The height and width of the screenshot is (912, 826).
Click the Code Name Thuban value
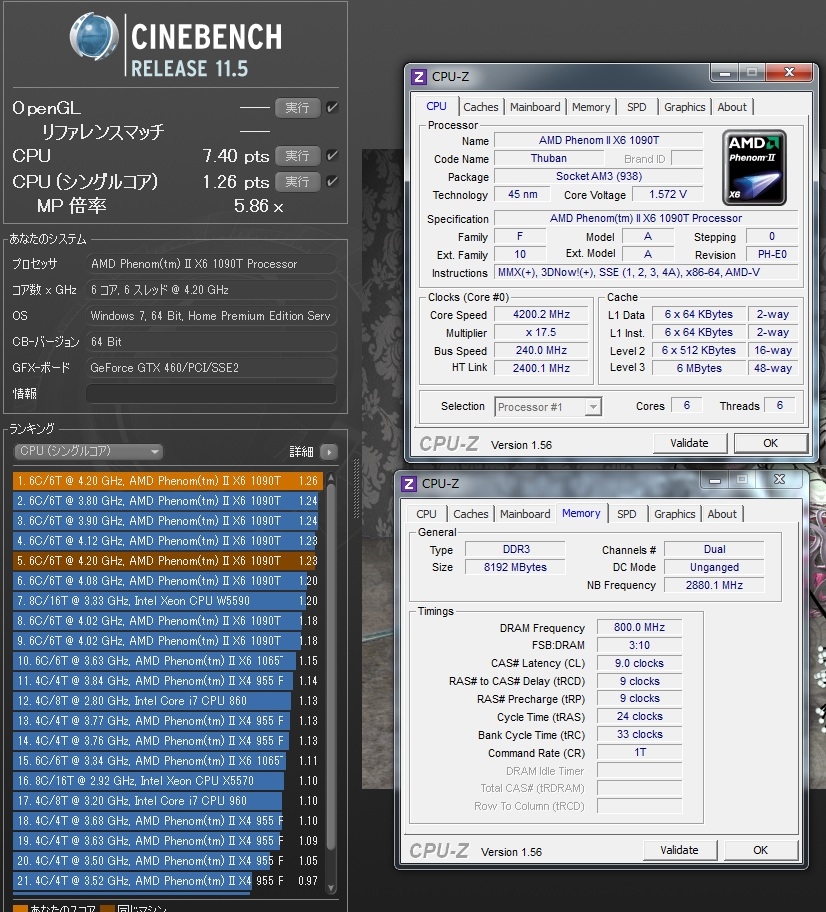tap(549, 158)
